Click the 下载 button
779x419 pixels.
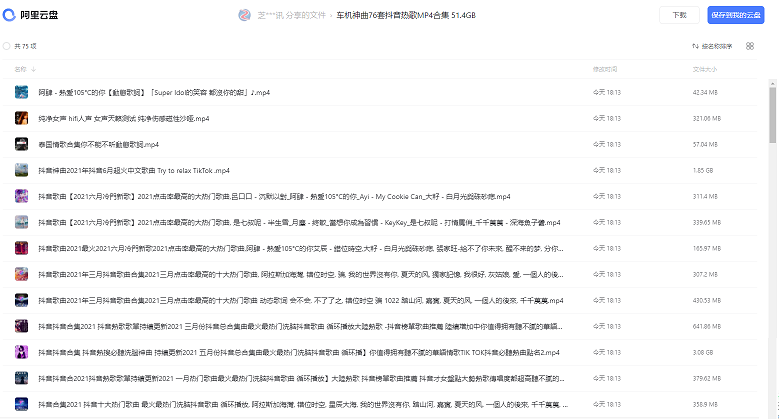coord(679,15)
